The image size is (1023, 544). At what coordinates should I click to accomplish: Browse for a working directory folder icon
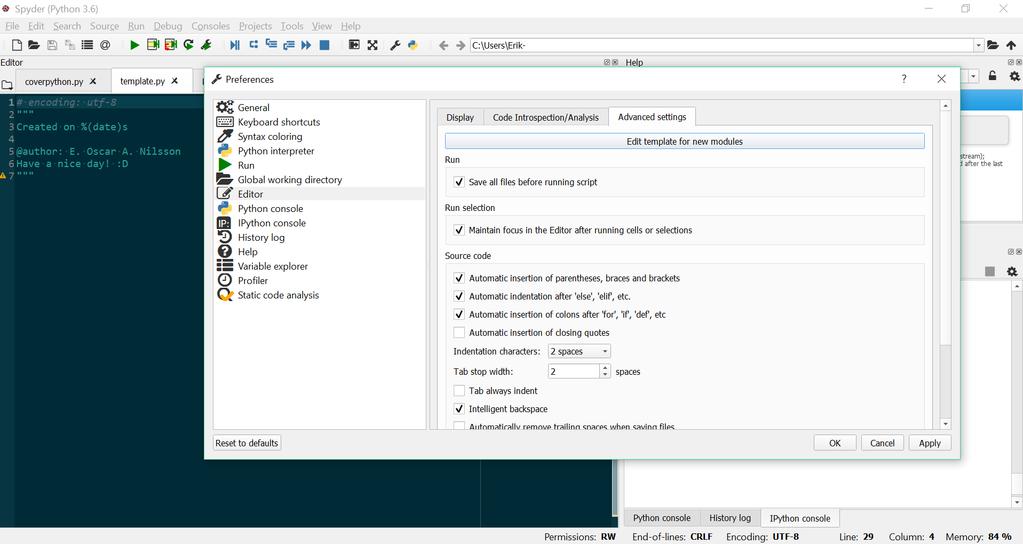[992, 45]
